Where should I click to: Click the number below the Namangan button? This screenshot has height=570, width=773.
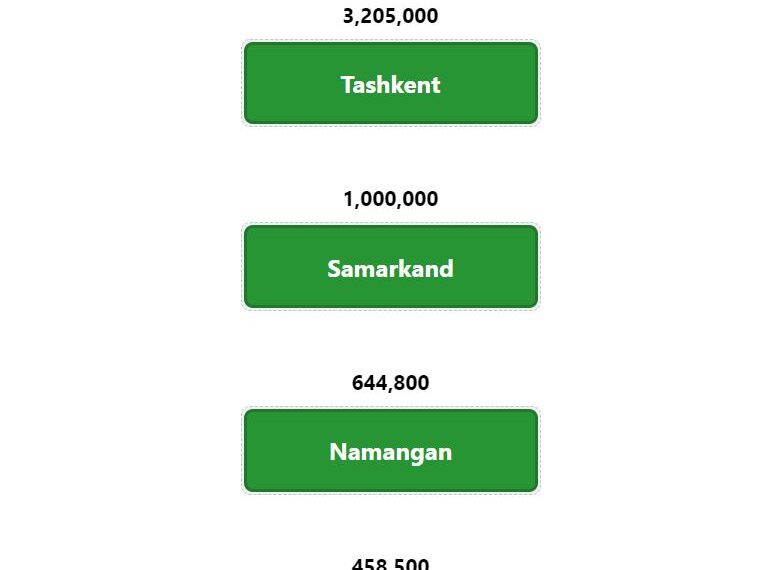[390, 564]
